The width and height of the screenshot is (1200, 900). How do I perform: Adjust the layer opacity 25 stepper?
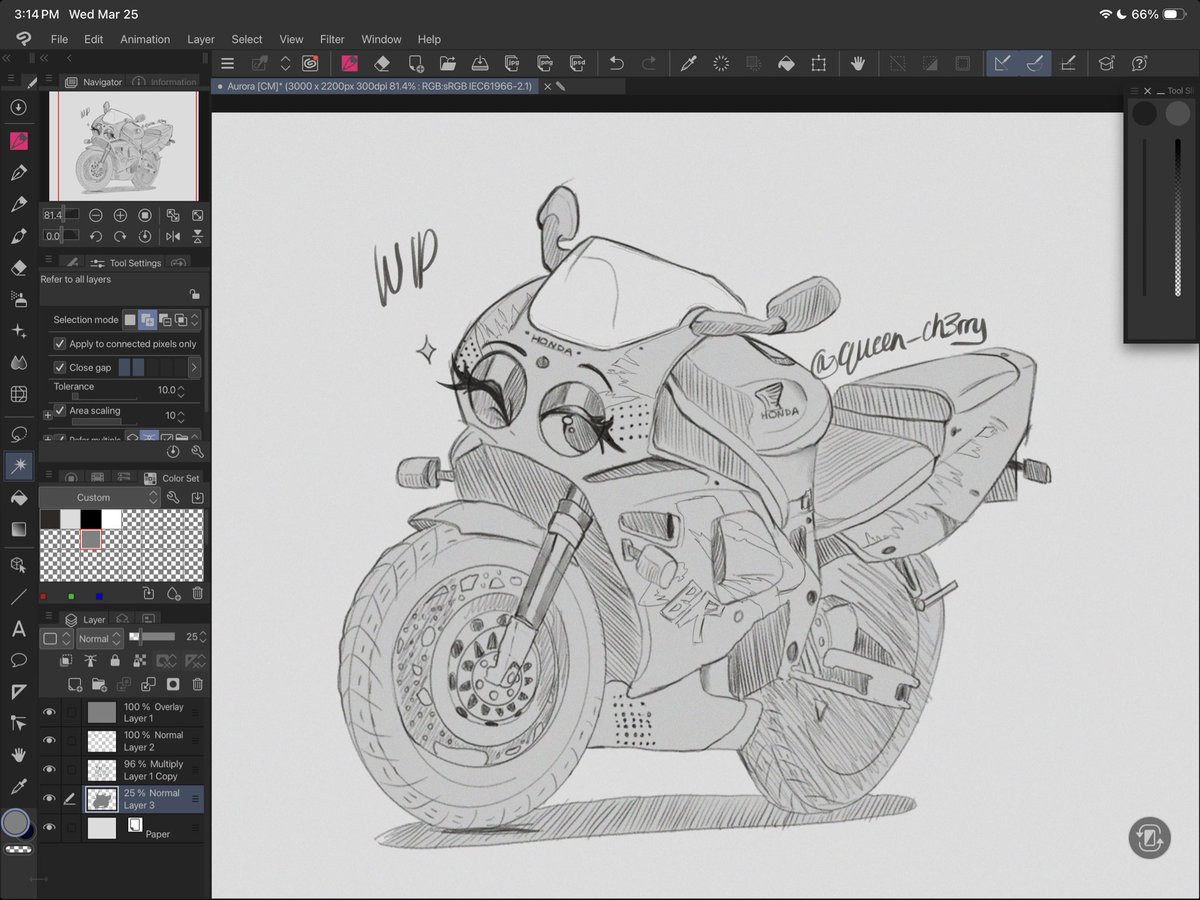click(204, 637)
